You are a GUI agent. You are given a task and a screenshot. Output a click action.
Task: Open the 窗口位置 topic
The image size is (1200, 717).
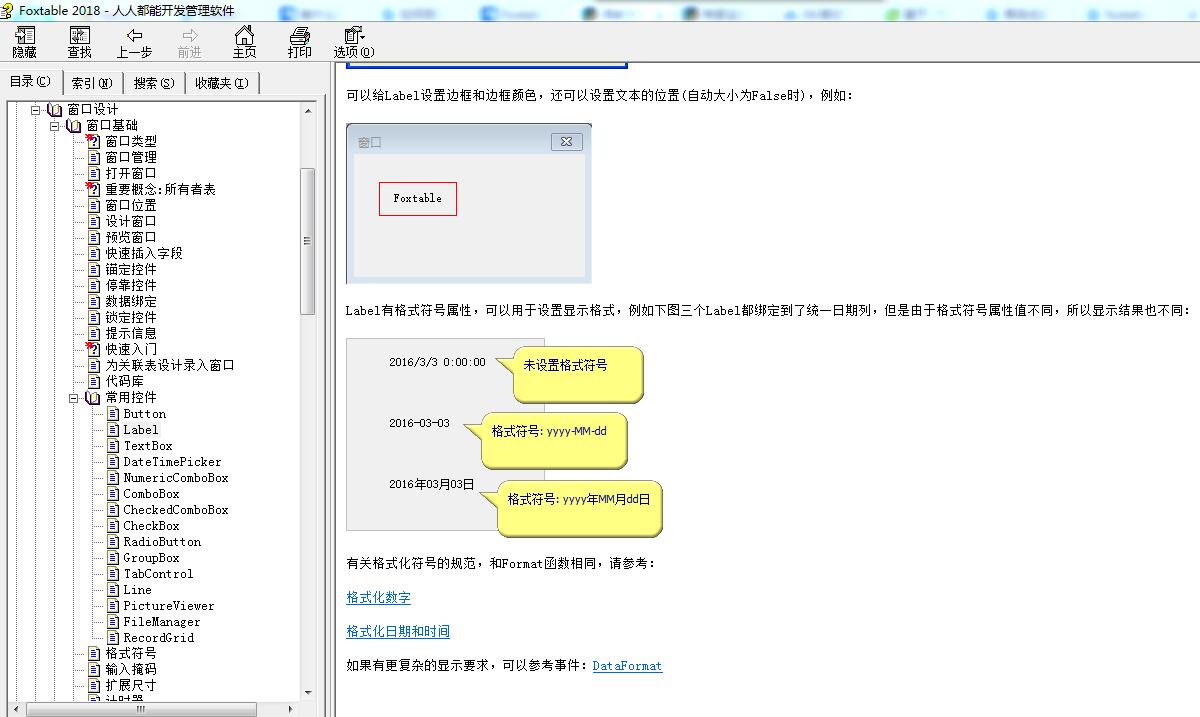click(131, 205)
